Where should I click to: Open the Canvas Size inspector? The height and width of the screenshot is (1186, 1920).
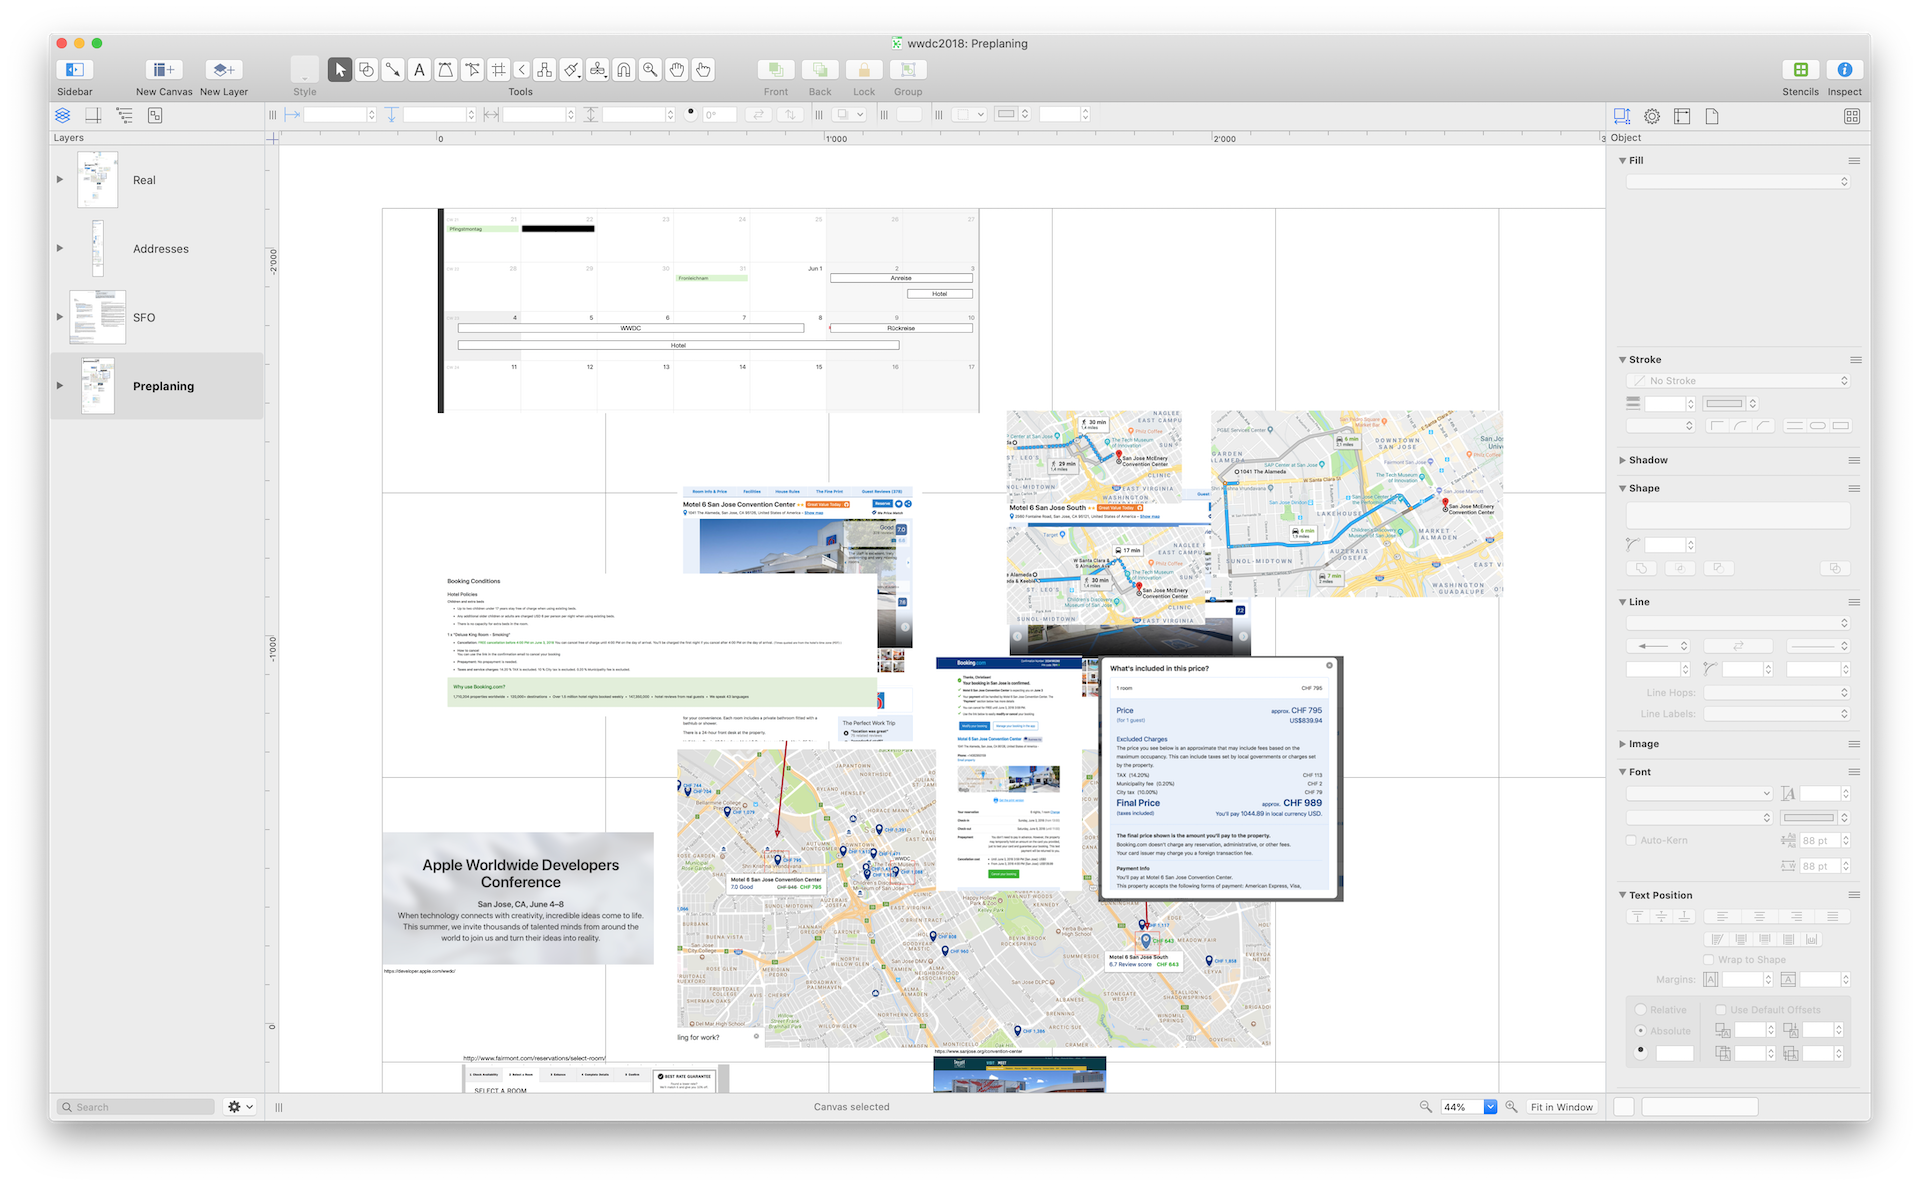click(x=1682, y=116)
